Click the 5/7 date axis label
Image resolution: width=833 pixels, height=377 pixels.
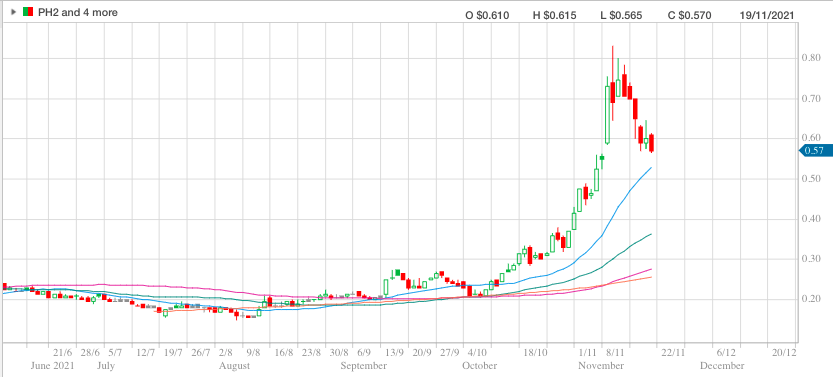(x=116, y=353)
